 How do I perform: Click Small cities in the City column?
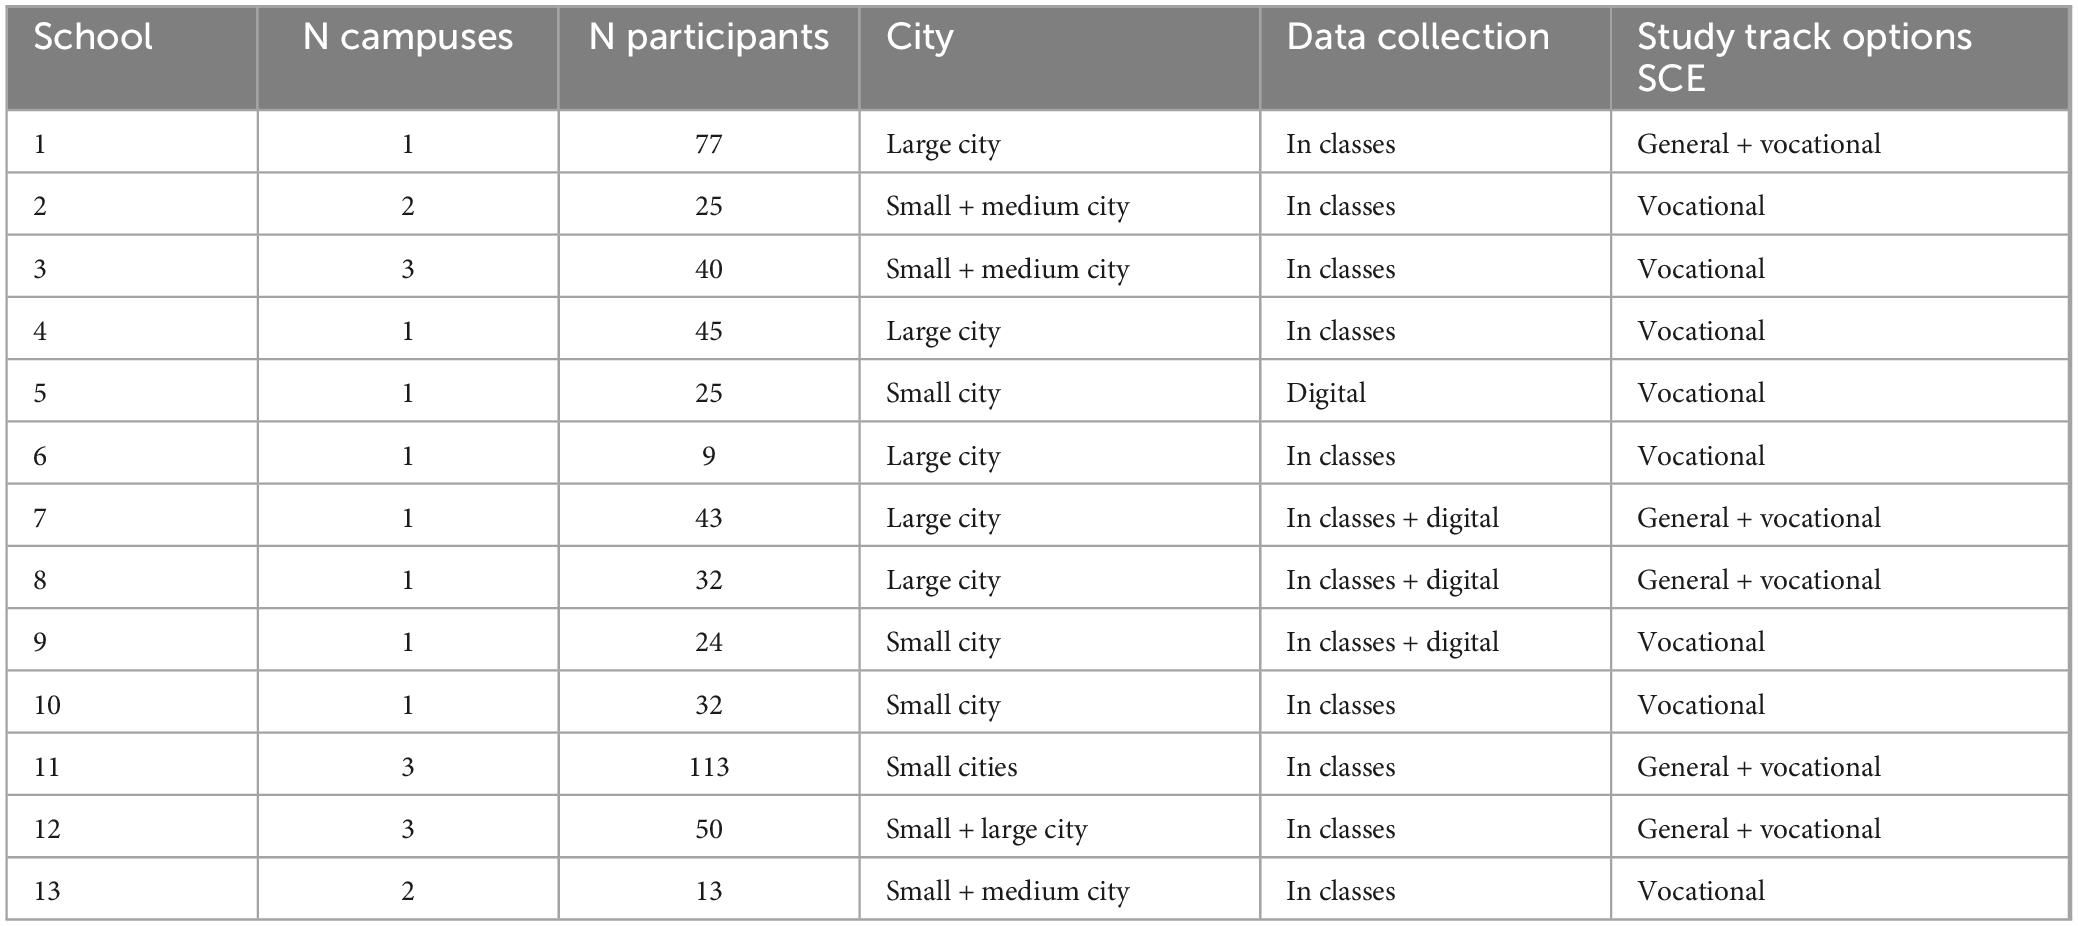tap(1060, 767)
